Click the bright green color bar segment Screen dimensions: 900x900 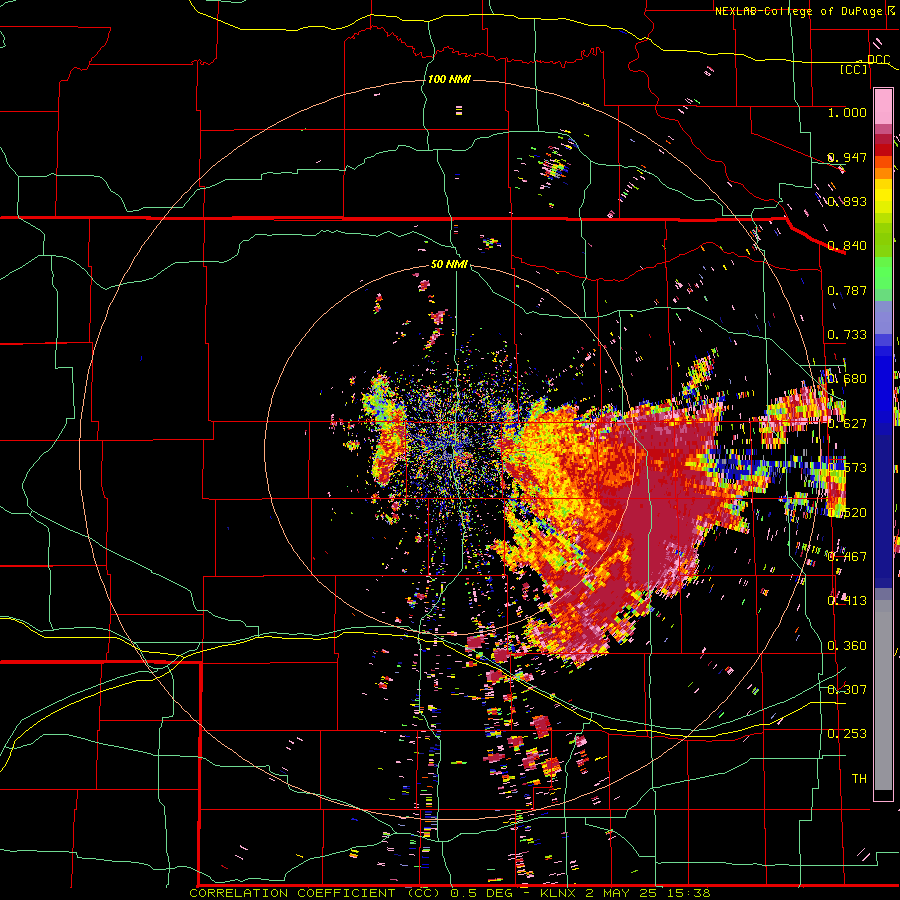coord(883,273)
